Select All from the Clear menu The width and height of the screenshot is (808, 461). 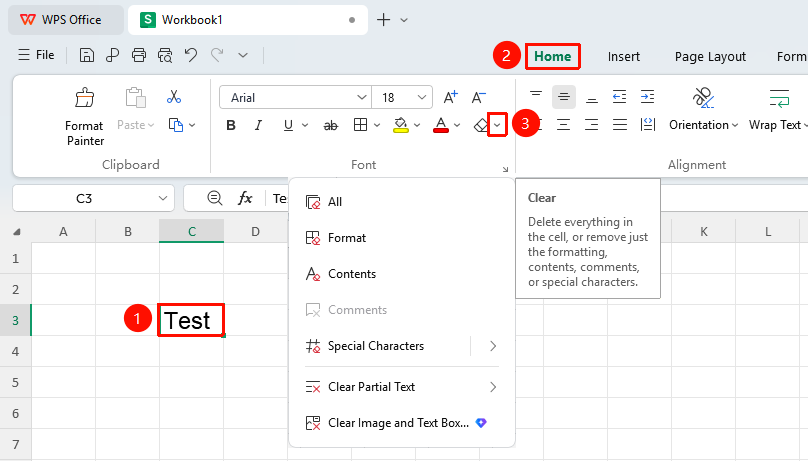coord(402,202)
